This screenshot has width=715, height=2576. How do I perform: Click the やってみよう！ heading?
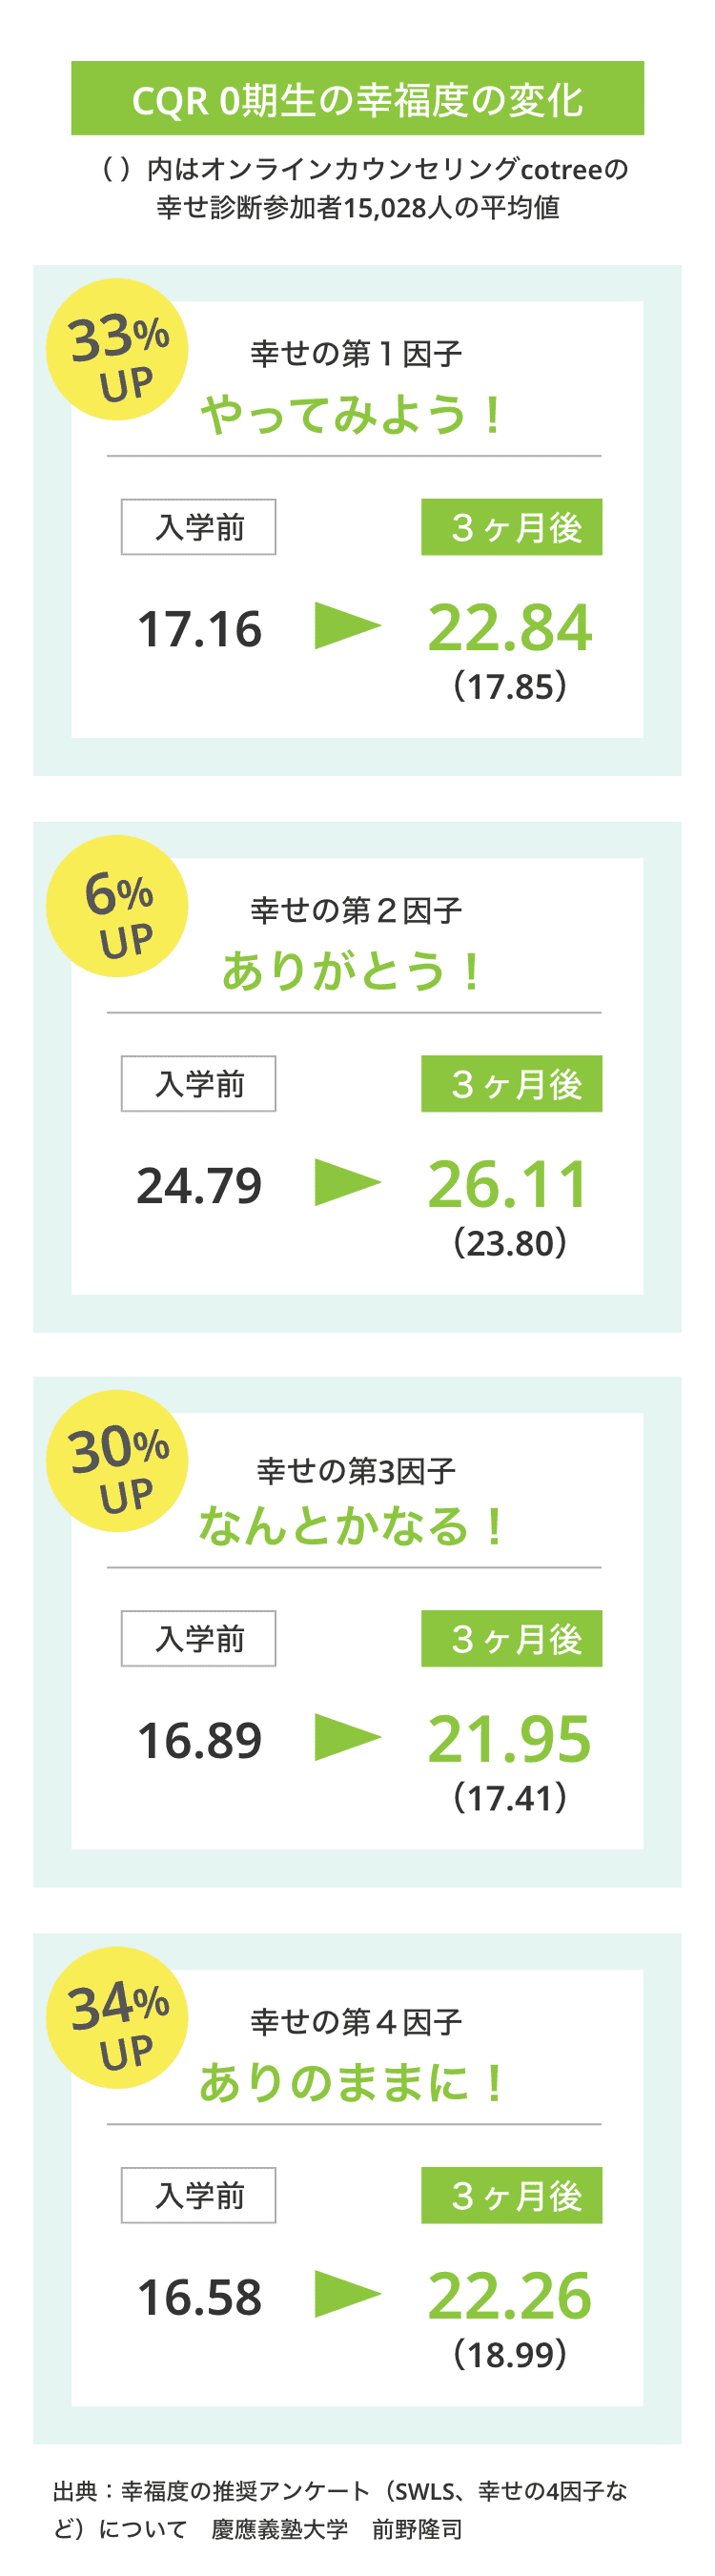(x=354, y=416)
